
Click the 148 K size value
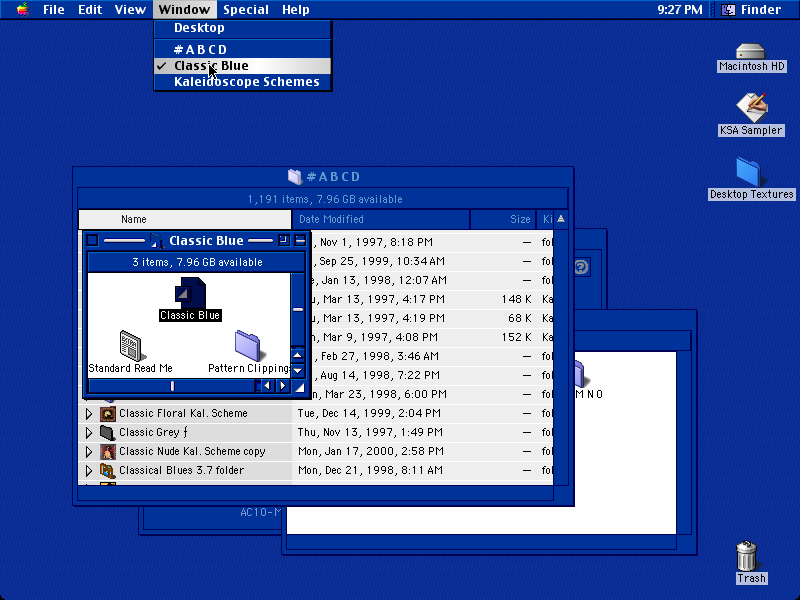click(516, 299)
